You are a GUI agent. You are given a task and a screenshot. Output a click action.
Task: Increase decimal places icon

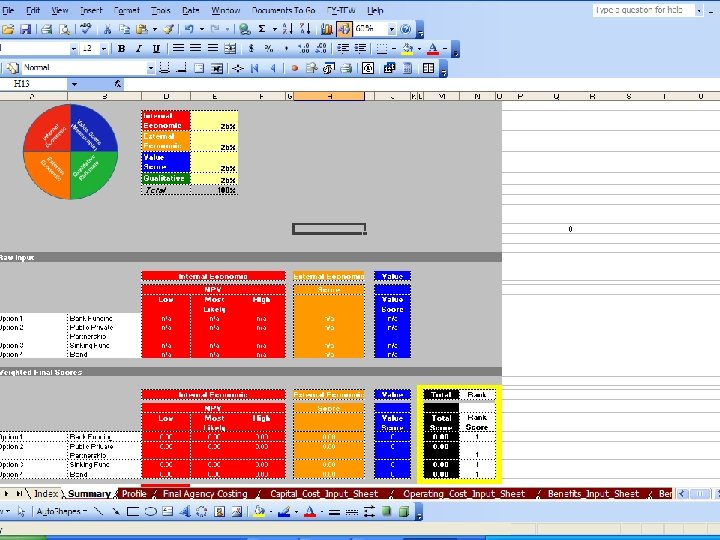pyautogui.click(x=304, y=49)
